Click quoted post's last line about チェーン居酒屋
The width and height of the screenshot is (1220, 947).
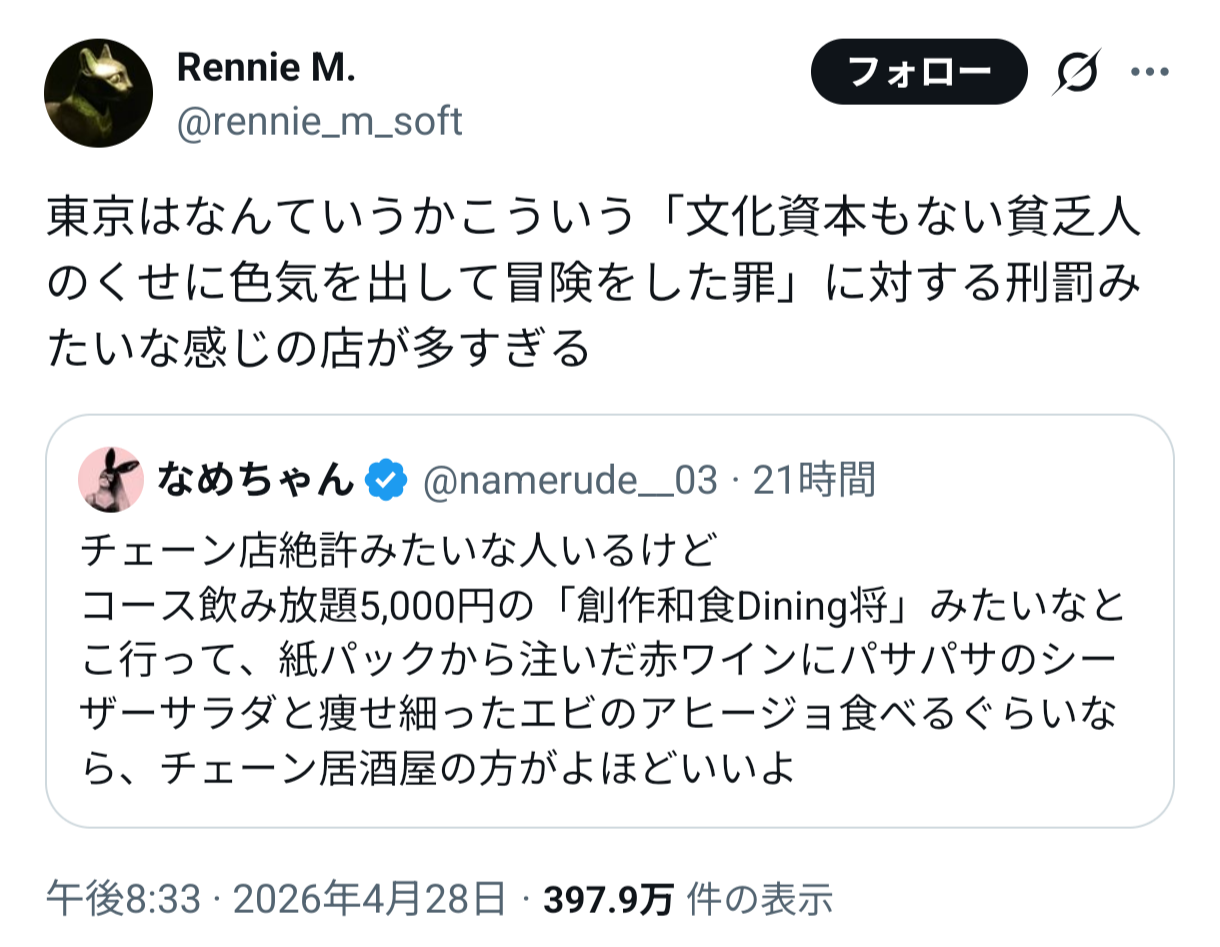[435, 769]
